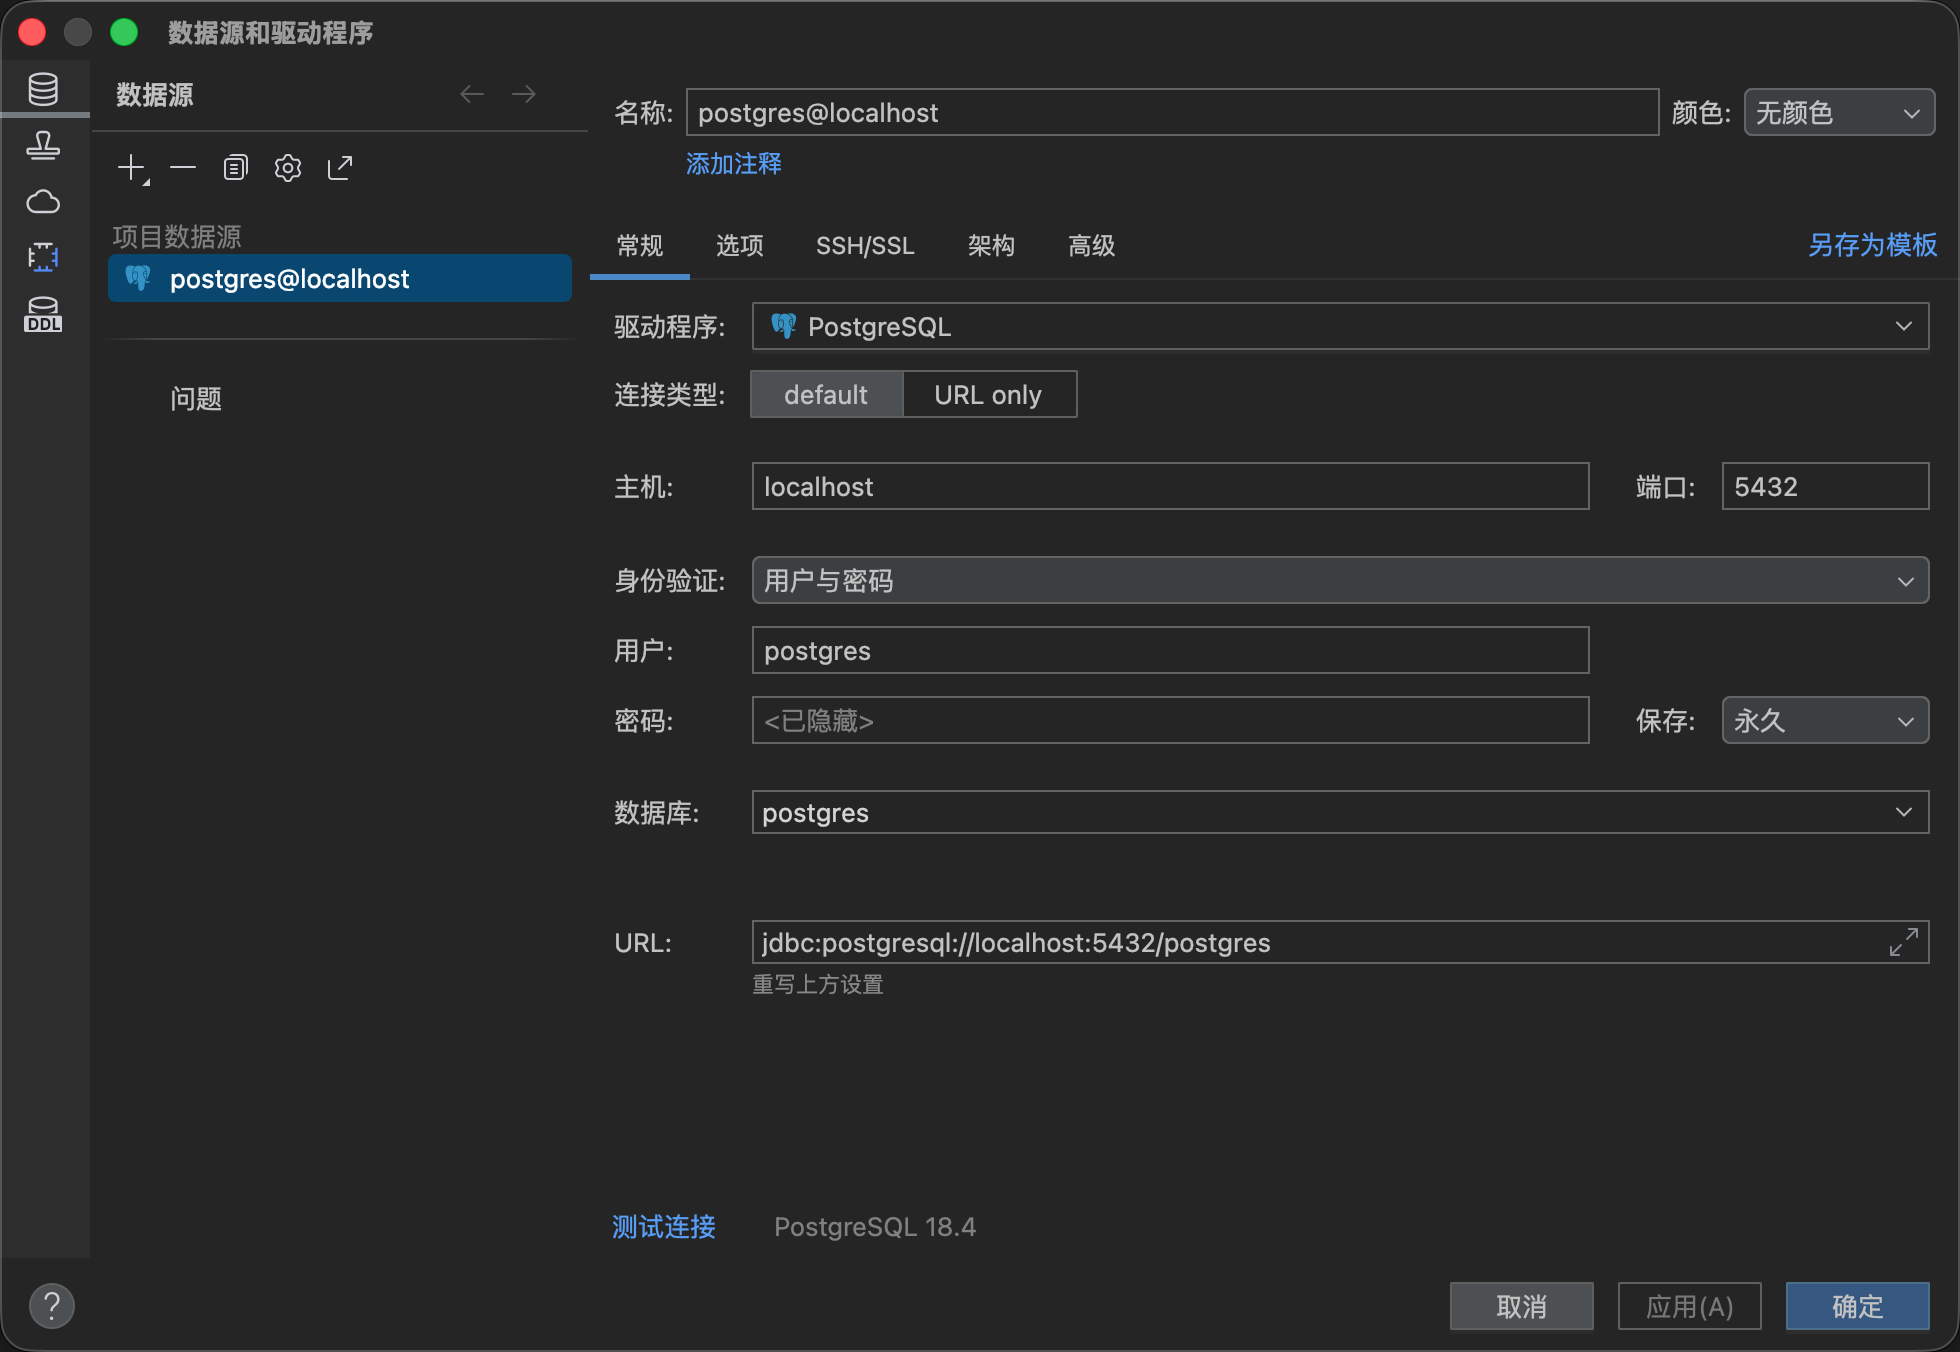Click the green zoom window button

coord(124,33)
